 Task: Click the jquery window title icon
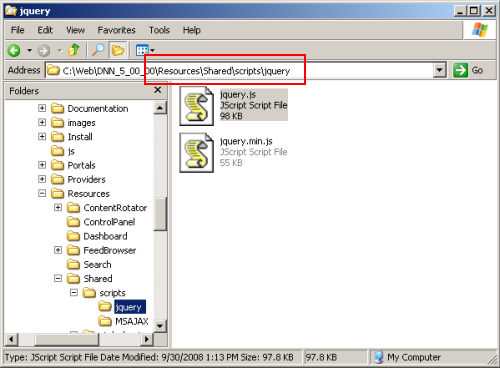coord(11,11)
